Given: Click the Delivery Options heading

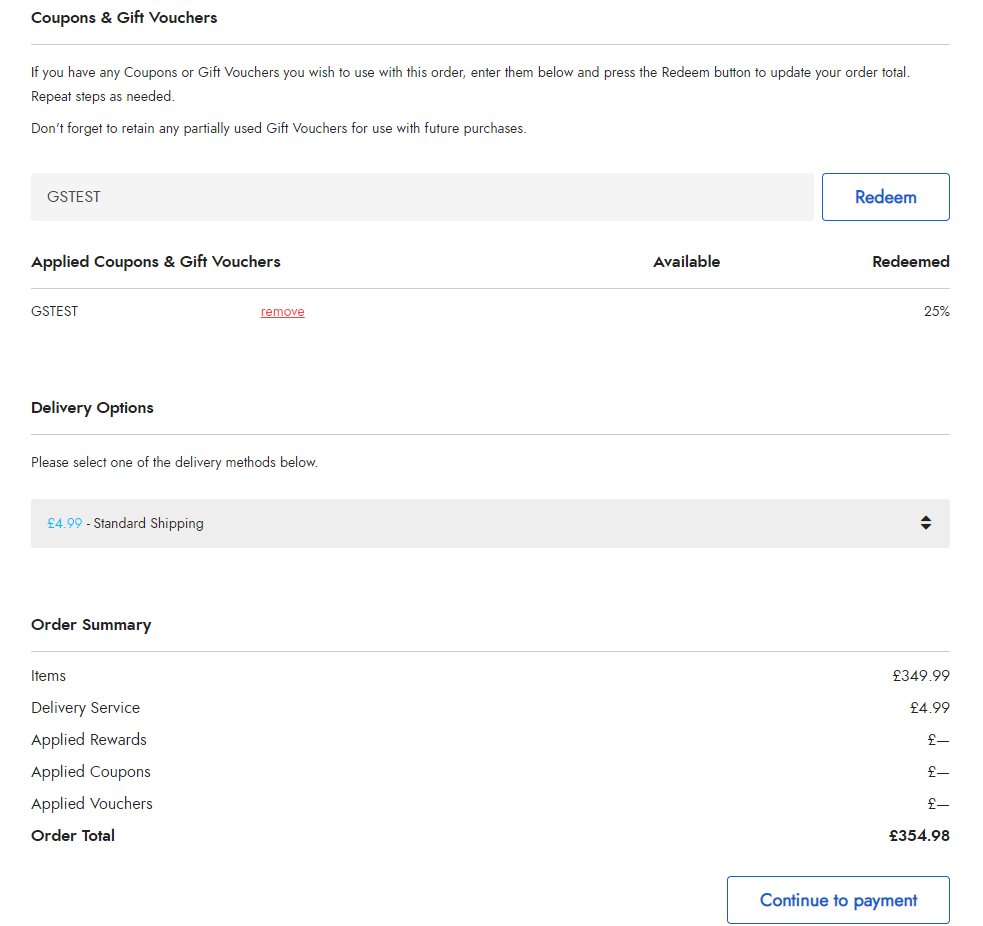Looking at the screenshot, I should coord(92,408).
